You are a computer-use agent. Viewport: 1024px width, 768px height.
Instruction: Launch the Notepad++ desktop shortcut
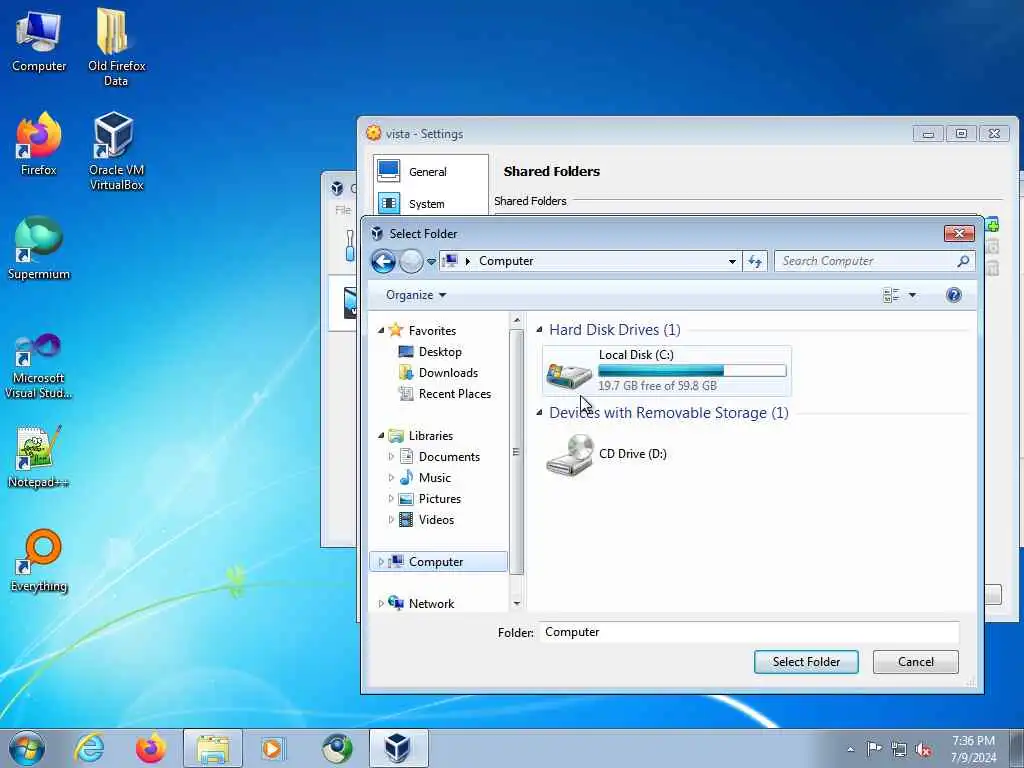pos(39,457)
